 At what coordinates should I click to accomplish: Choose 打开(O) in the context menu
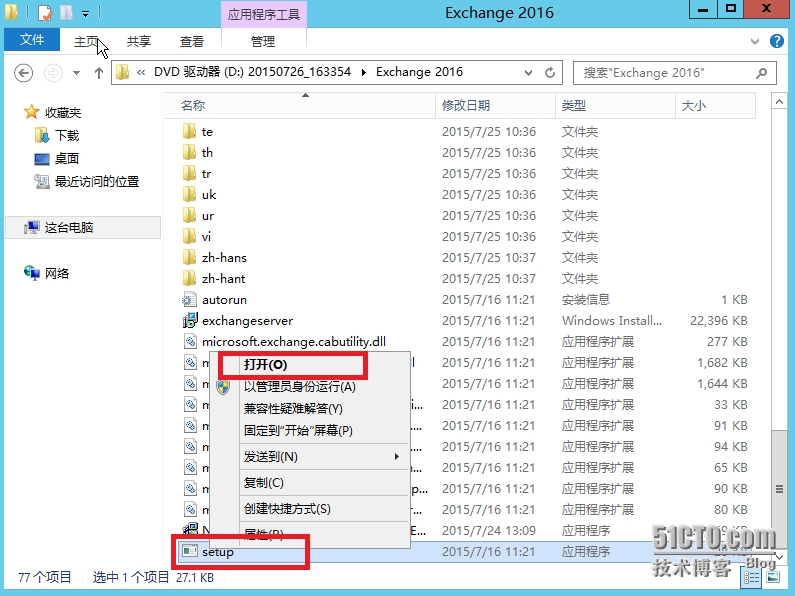310,365
